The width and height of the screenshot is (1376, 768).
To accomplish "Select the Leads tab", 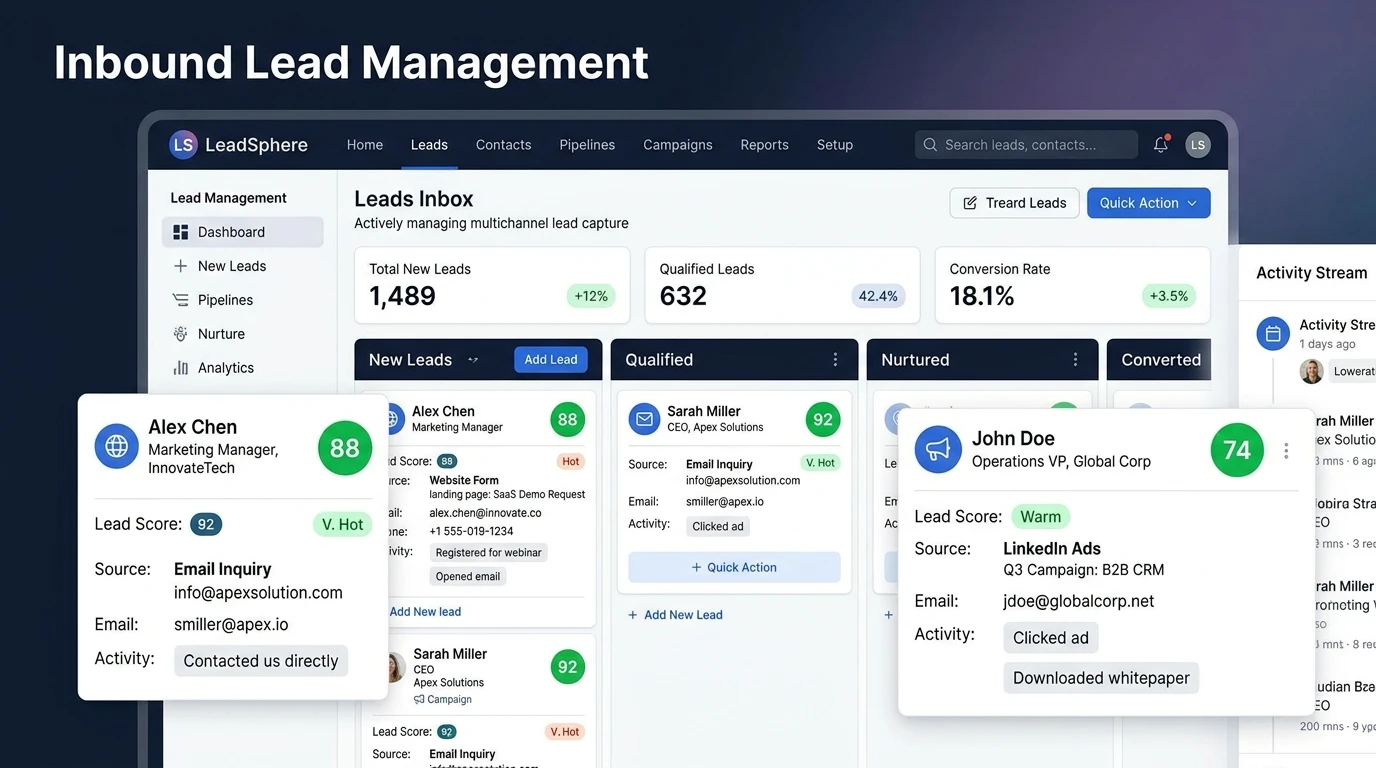I will point(429,145).
